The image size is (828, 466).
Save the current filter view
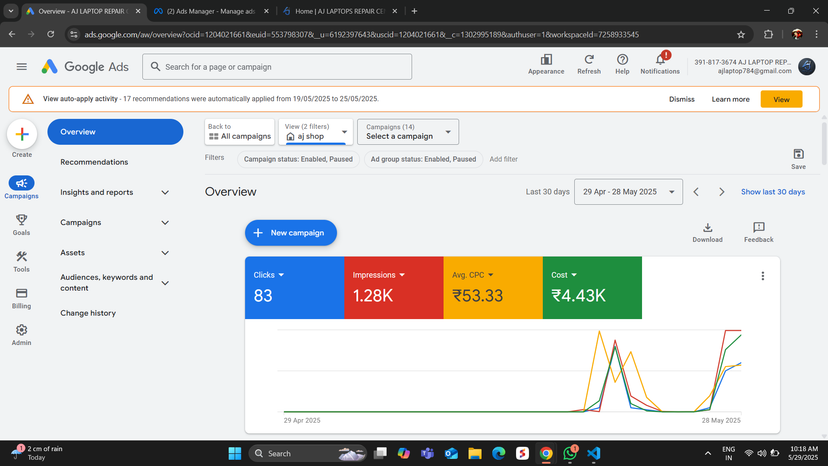(x=798, y=159)
